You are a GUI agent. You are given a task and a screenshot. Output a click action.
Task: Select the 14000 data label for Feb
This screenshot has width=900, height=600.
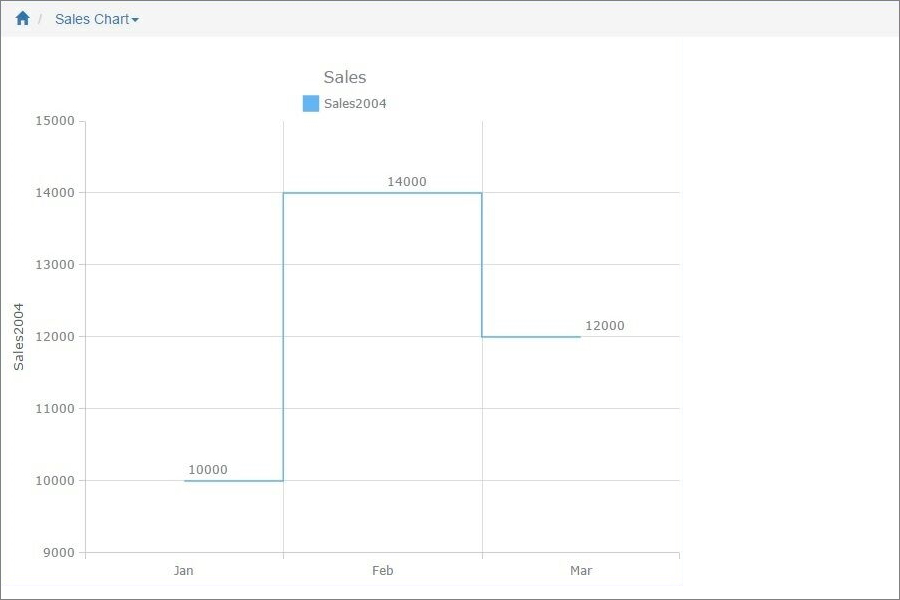pos(407,181)
